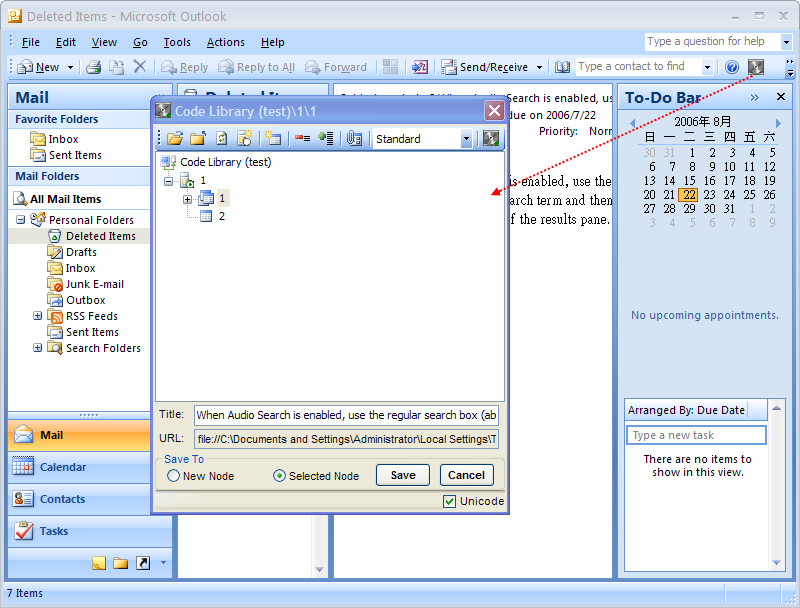Screen dimensions: 800x608
Task: Click the open folder icon in Code Library toolbar
Action: (x=175, y=138)
